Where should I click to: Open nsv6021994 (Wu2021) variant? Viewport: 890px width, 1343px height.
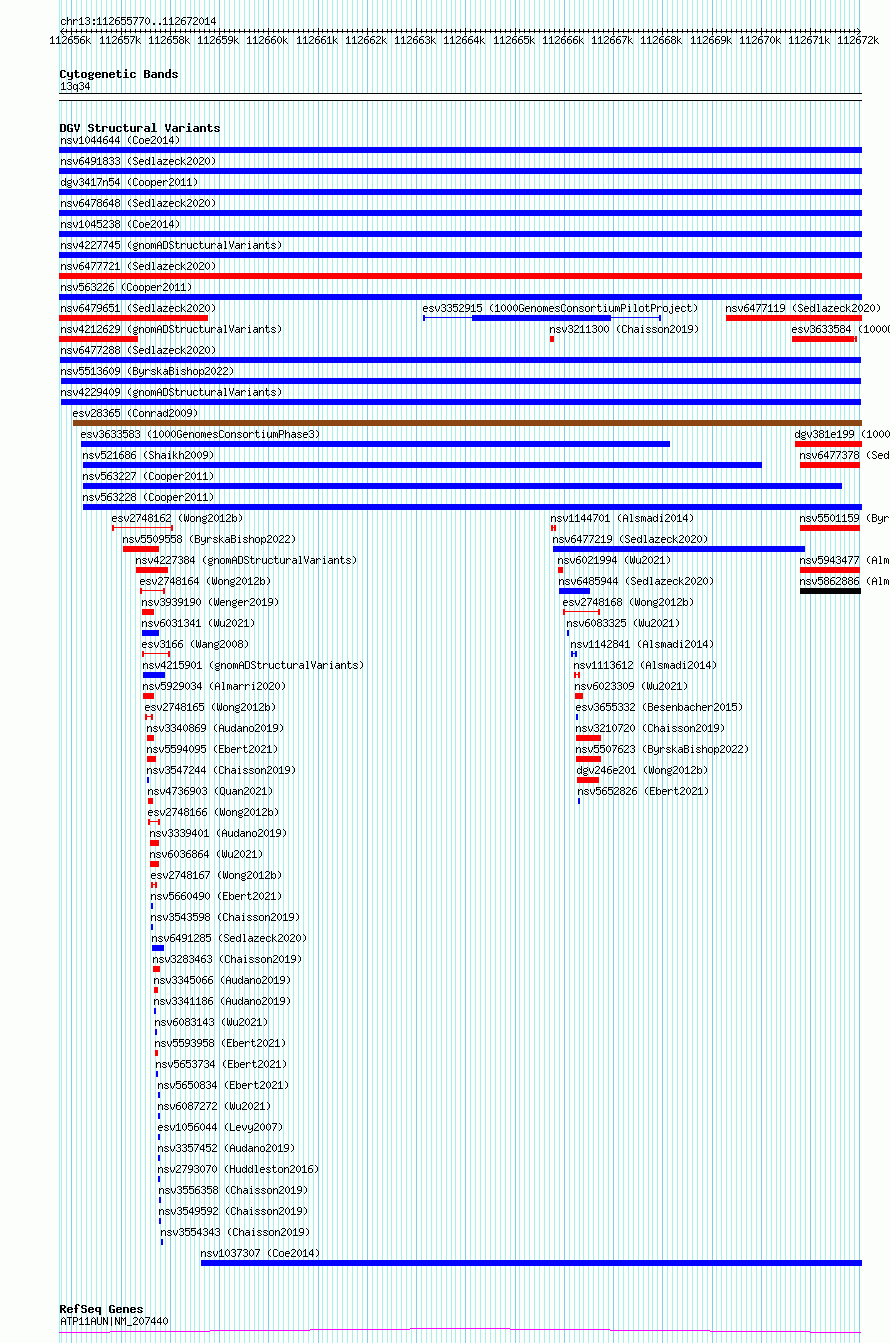point(615,560)
